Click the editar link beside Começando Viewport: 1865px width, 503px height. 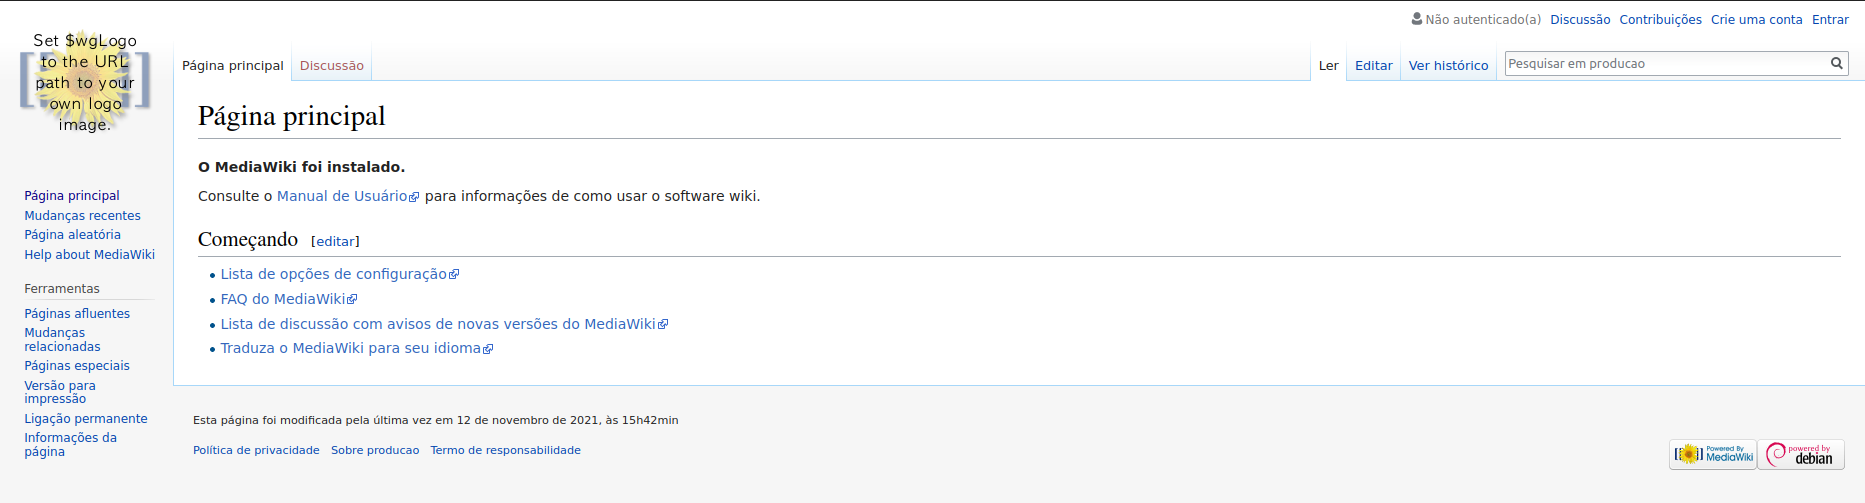[335, 241]
